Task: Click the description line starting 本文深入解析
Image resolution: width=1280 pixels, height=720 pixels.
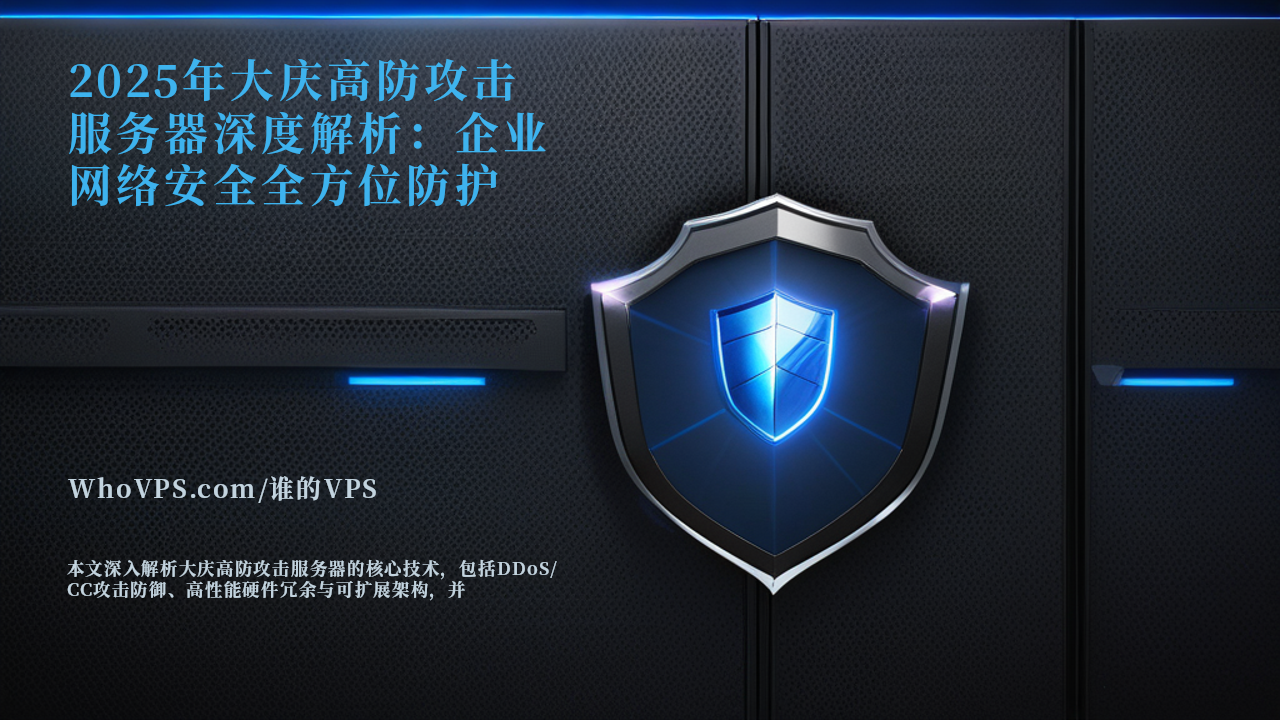Action: click(312, 569)
